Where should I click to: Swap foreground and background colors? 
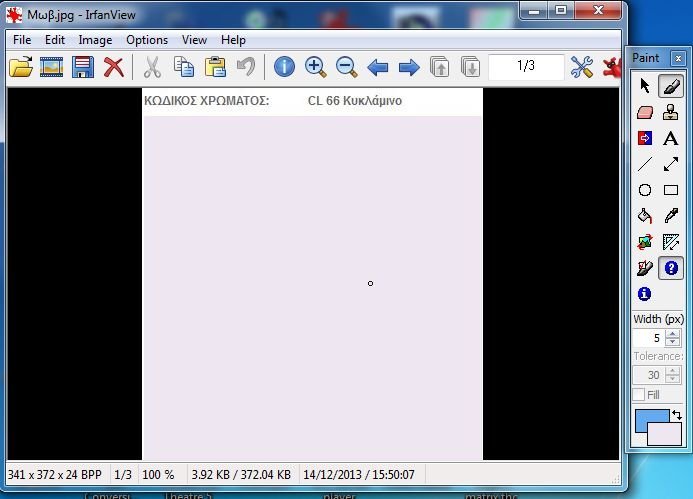pos(677,415)
